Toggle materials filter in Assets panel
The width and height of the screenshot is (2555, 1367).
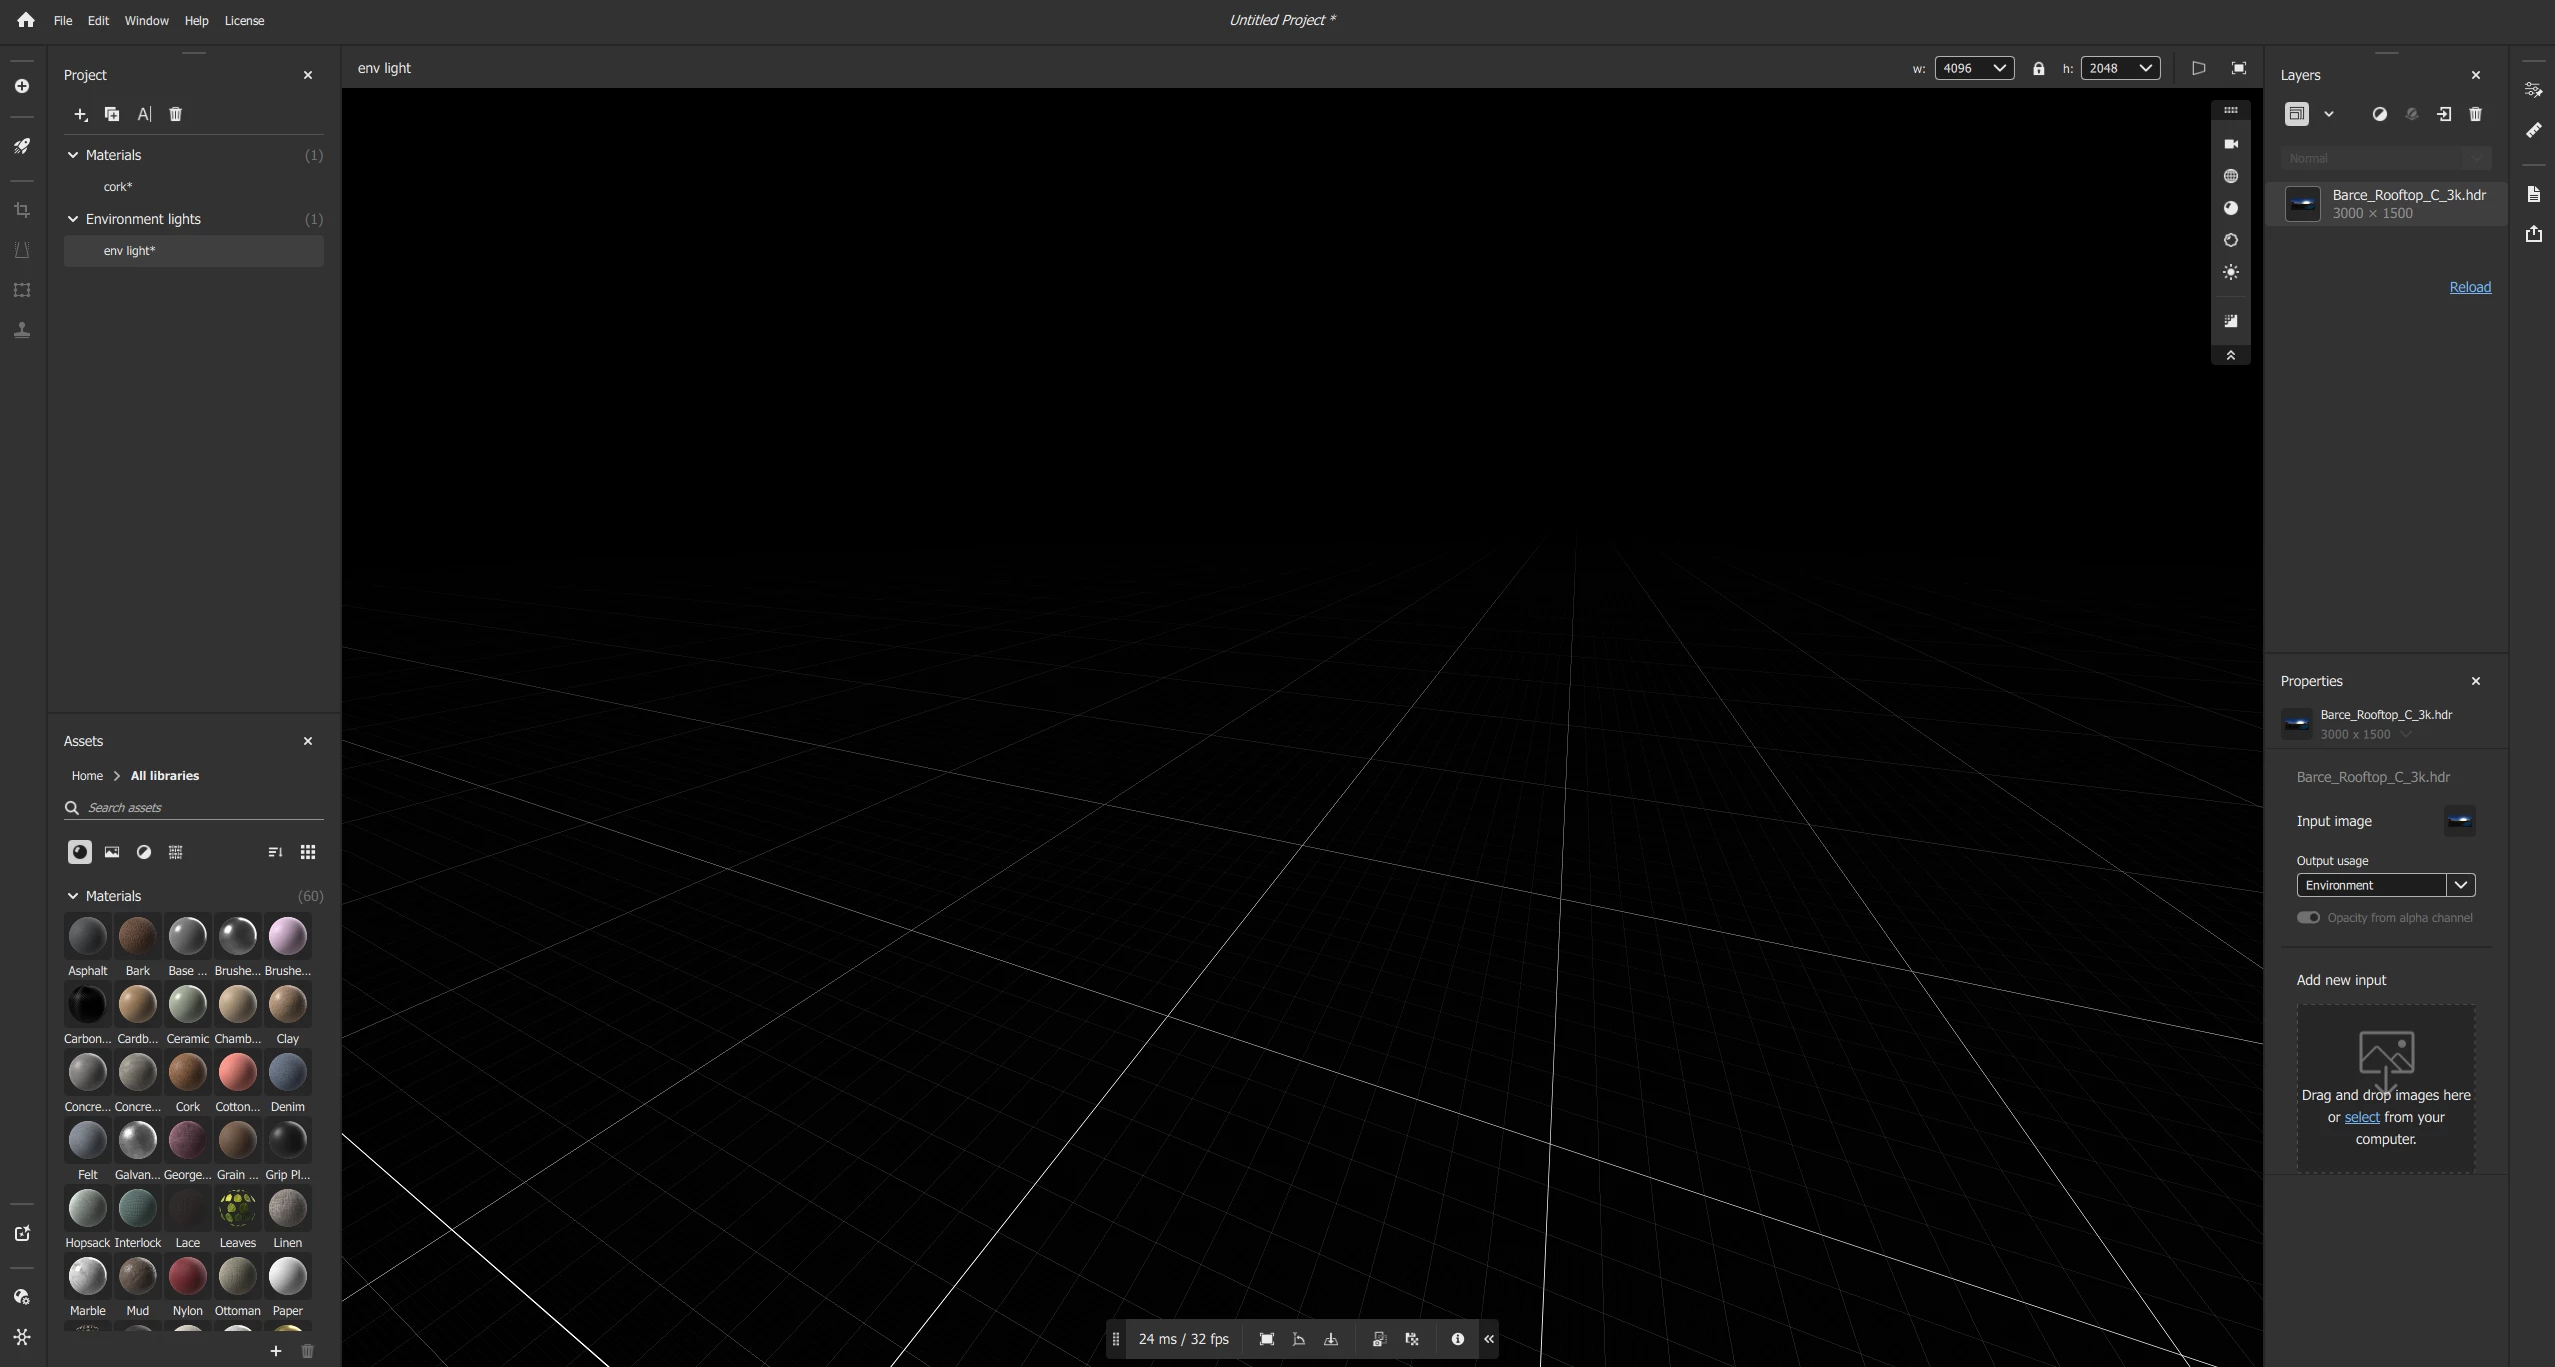[80, 852]
